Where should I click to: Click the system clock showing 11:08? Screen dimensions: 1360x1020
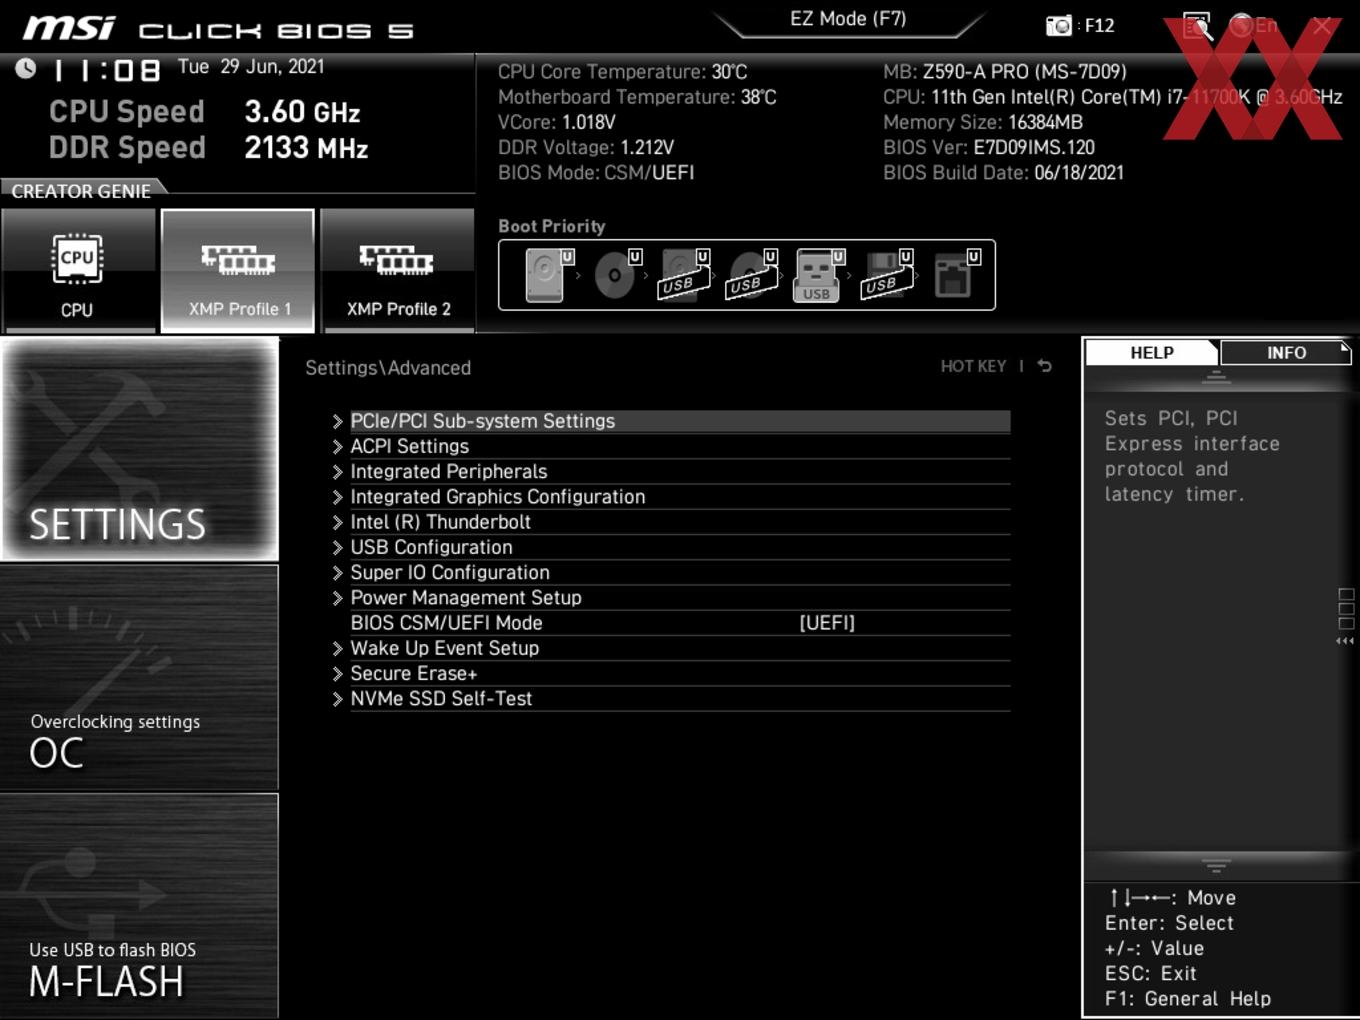tap(107, 70)
